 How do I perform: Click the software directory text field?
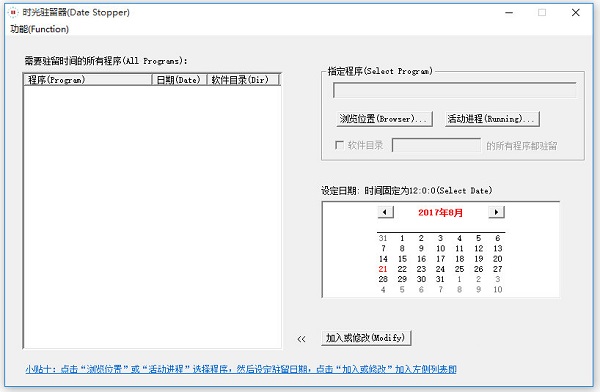click(x=436, y=145)
